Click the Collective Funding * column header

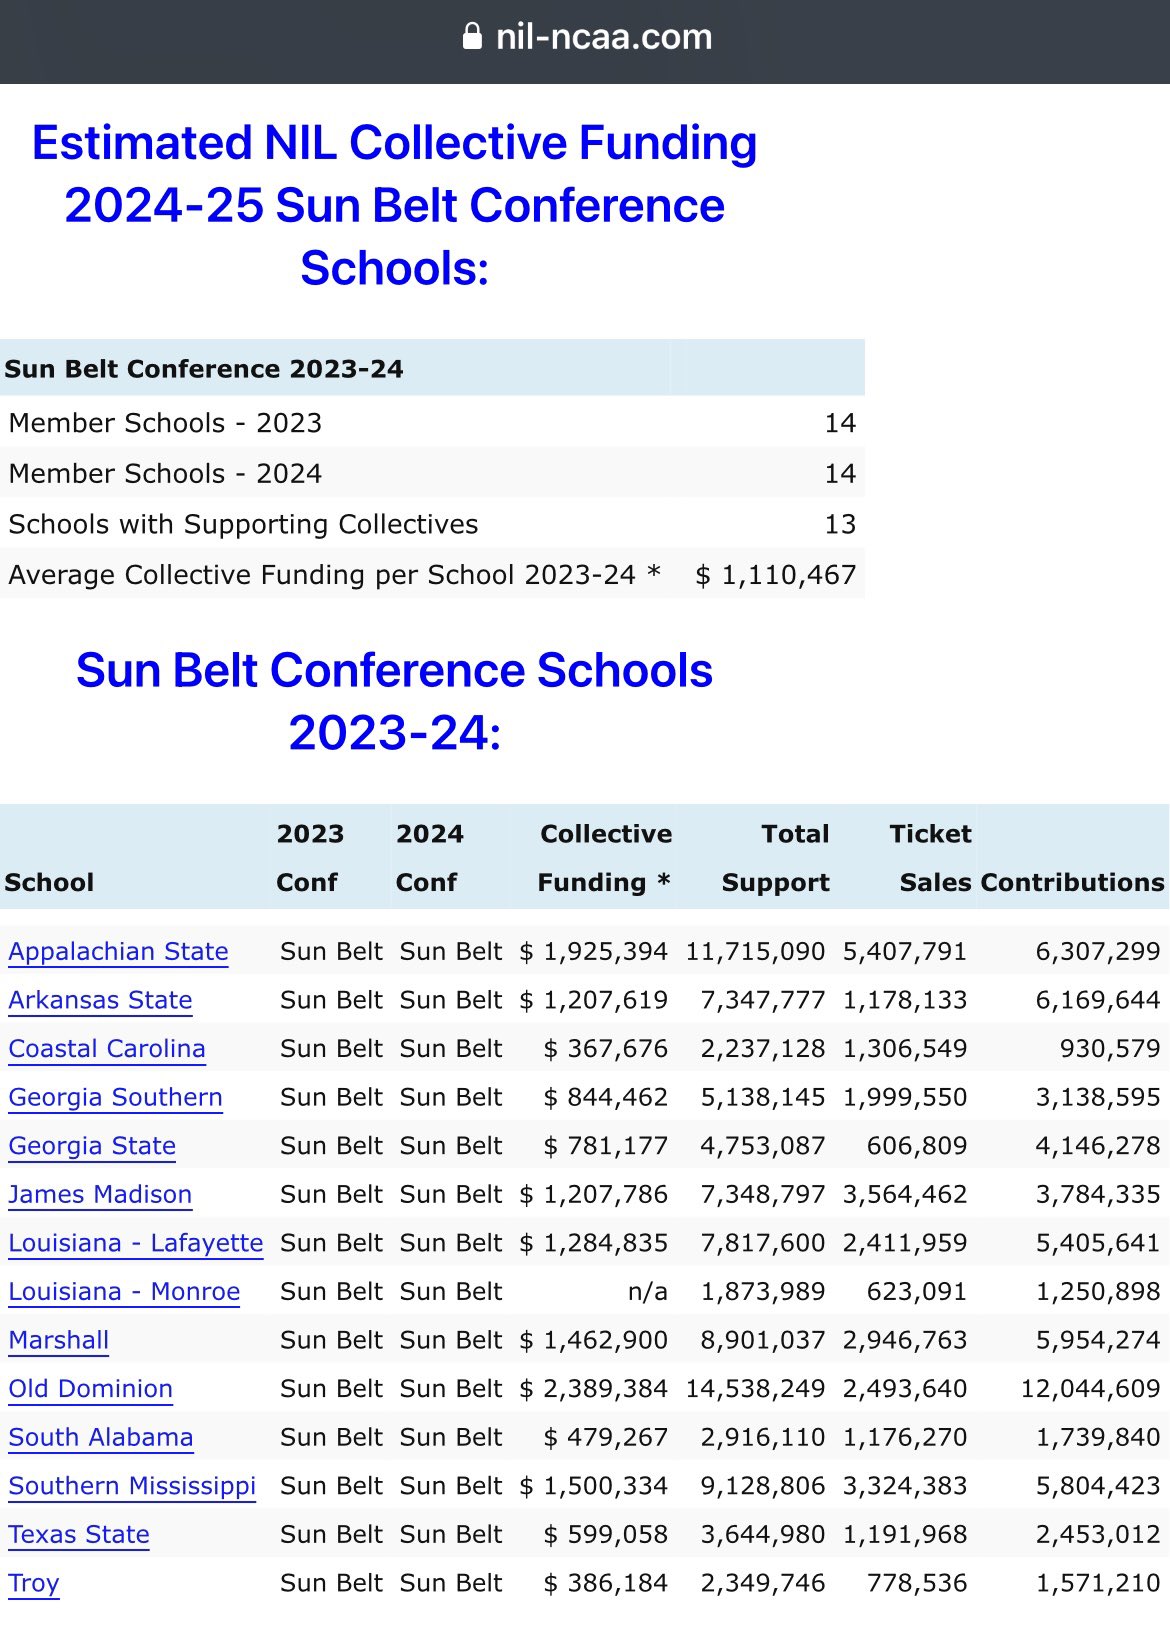(x=604, y=858)
